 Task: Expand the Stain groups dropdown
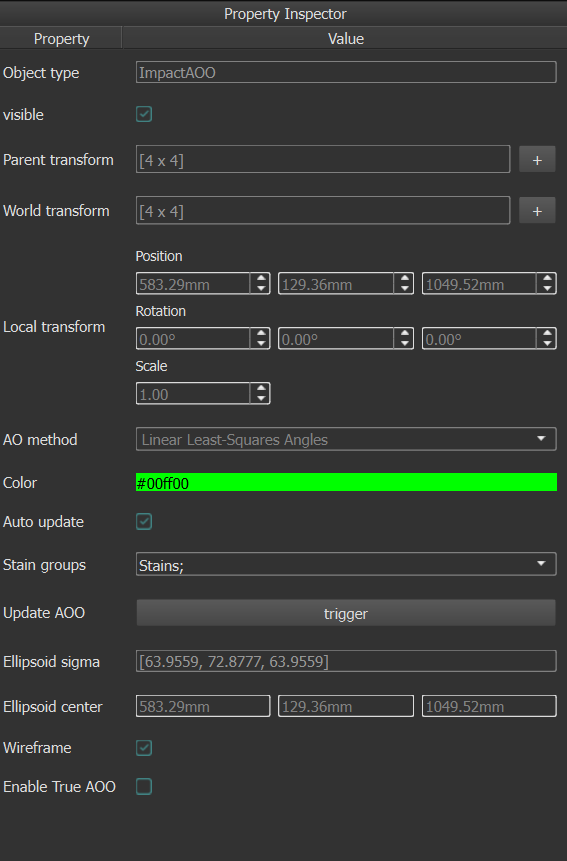[x=346, y=564]
